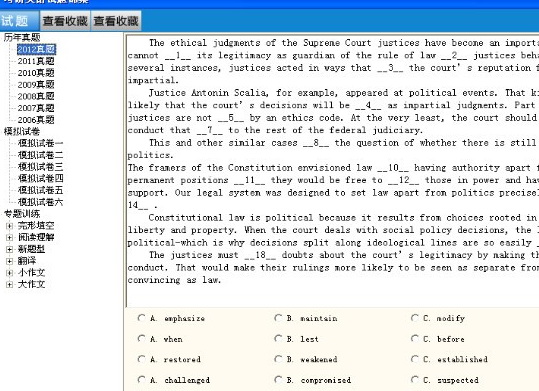Open the 2009真题 paper
539x391 pixels.
(36, 85)
